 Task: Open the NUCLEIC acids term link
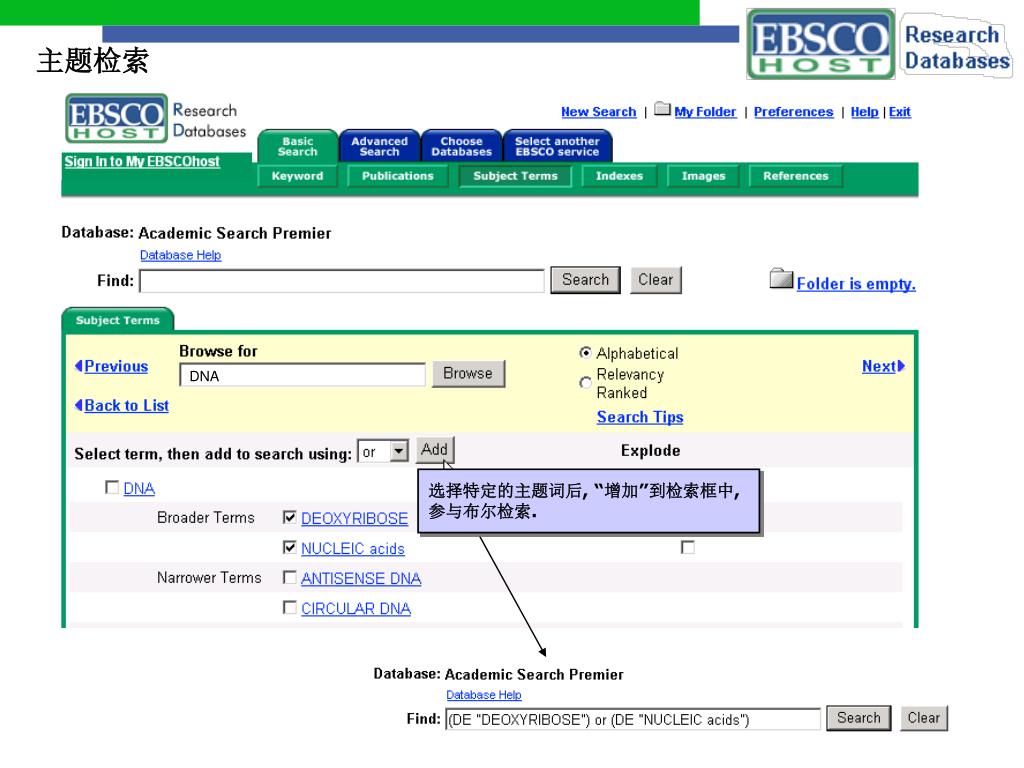point(353,549)
